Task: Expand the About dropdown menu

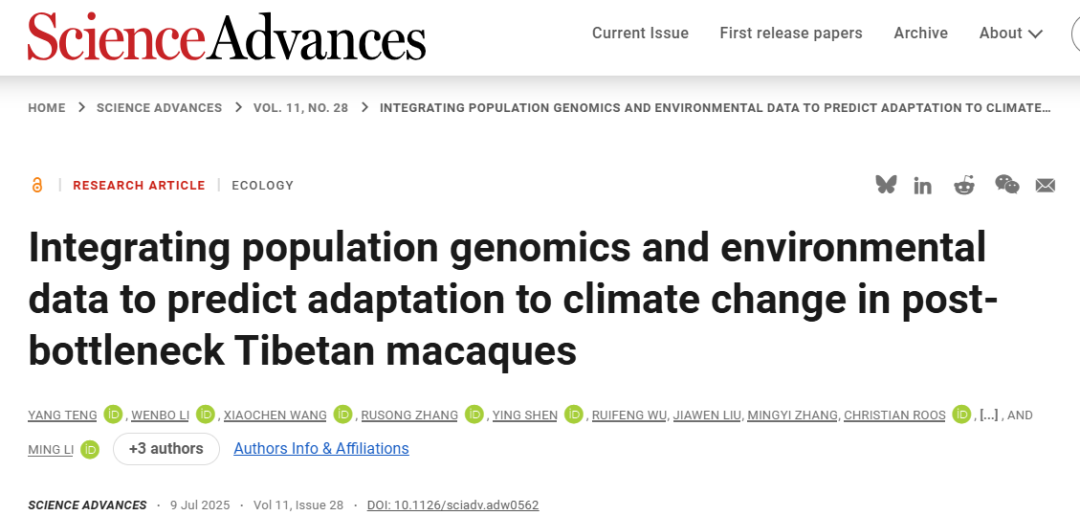Action: [x=1010, y=33]
